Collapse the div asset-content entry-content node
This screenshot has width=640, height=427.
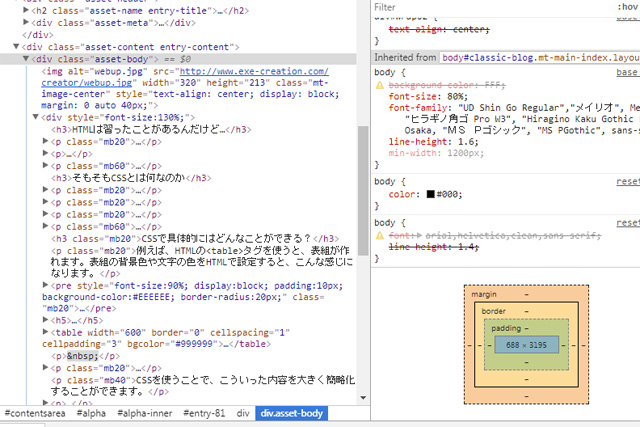[x=16, y=47]
